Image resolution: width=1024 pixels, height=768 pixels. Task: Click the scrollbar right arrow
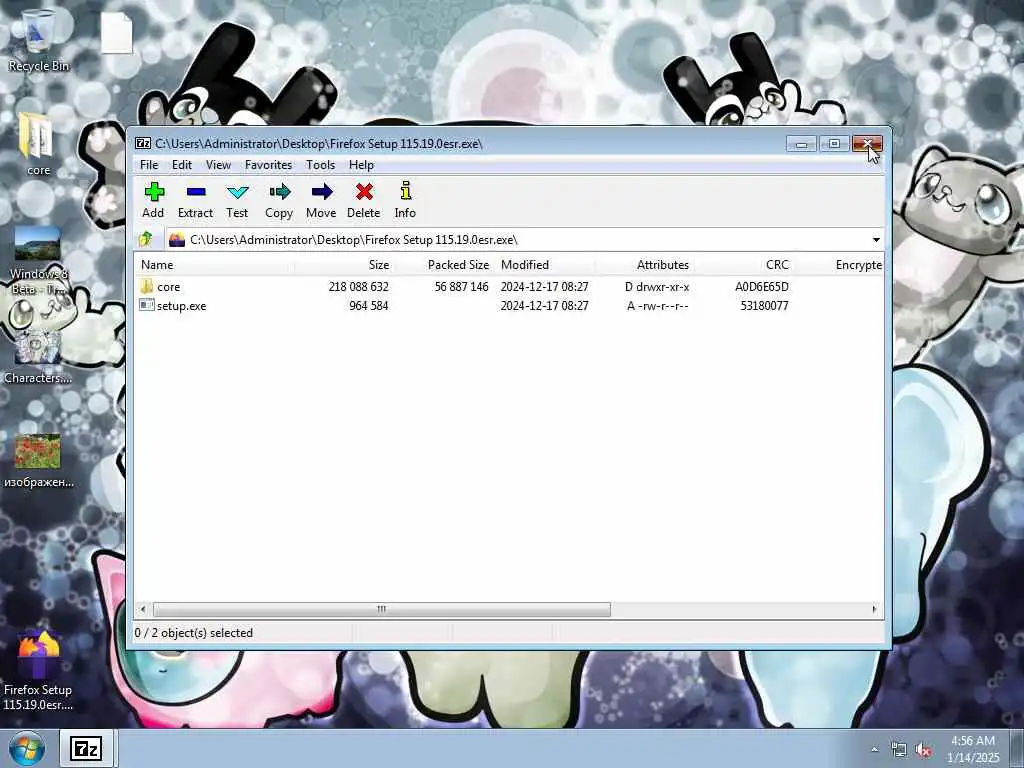(x=874, y=609)
